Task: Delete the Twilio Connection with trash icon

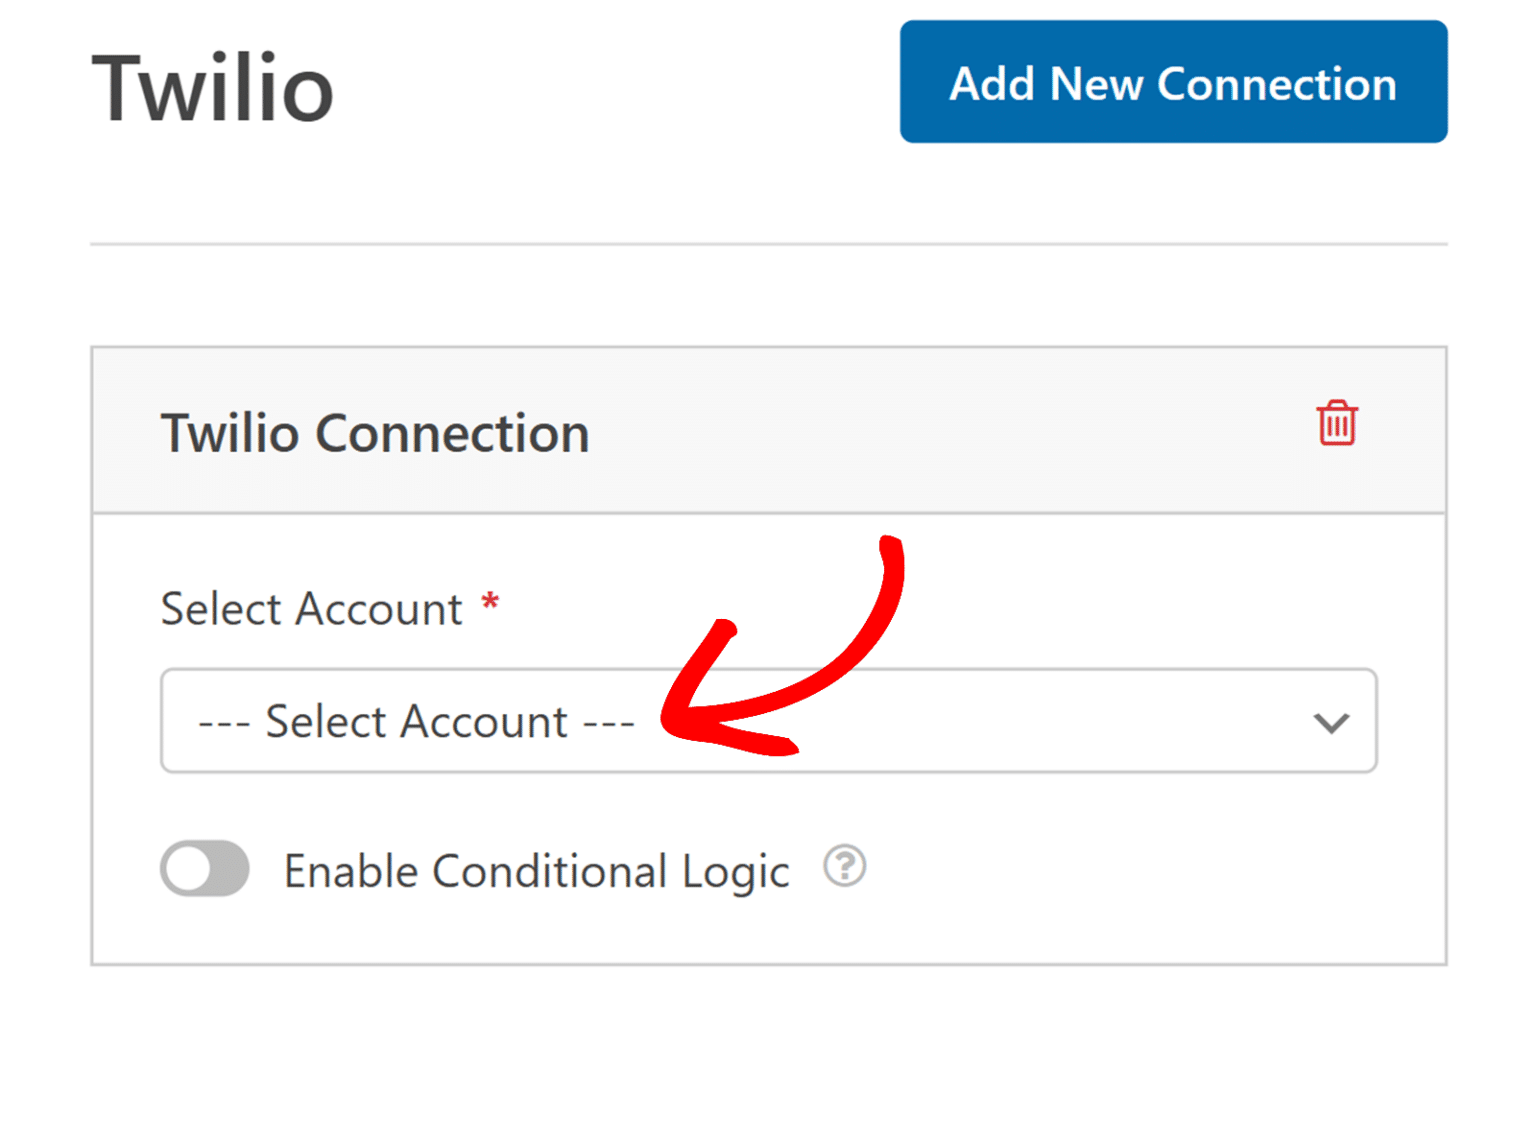Action: [x=1336, y=423]
